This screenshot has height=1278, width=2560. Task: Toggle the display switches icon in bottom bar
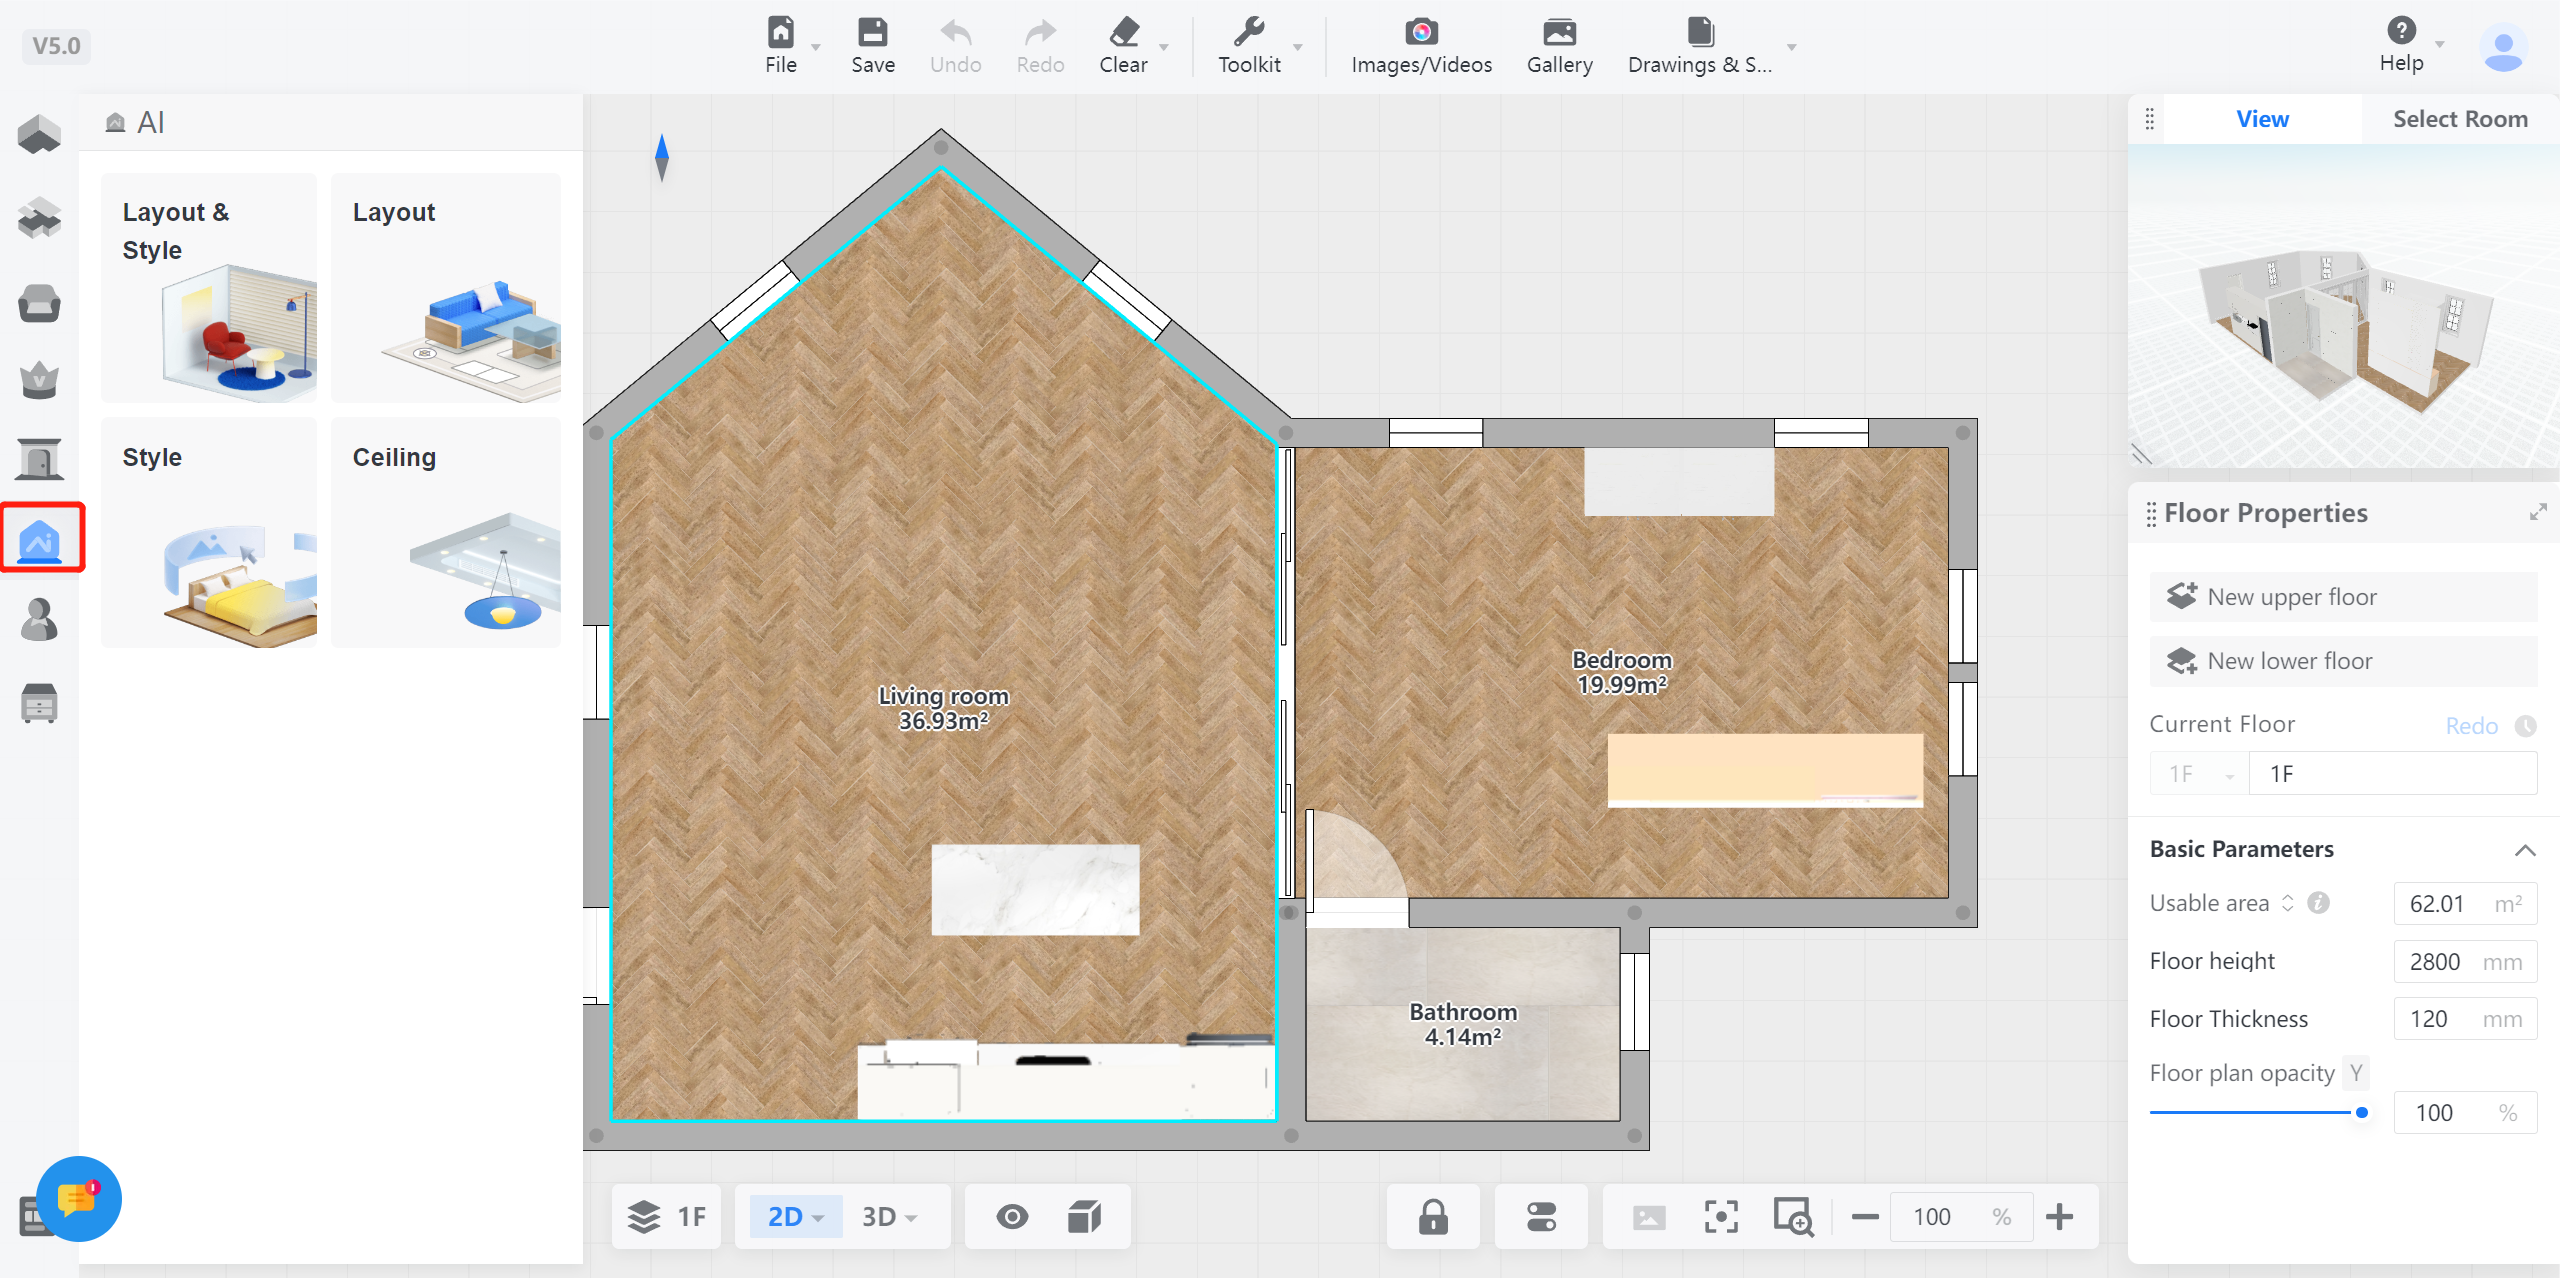click(x=1541, y=1217)
